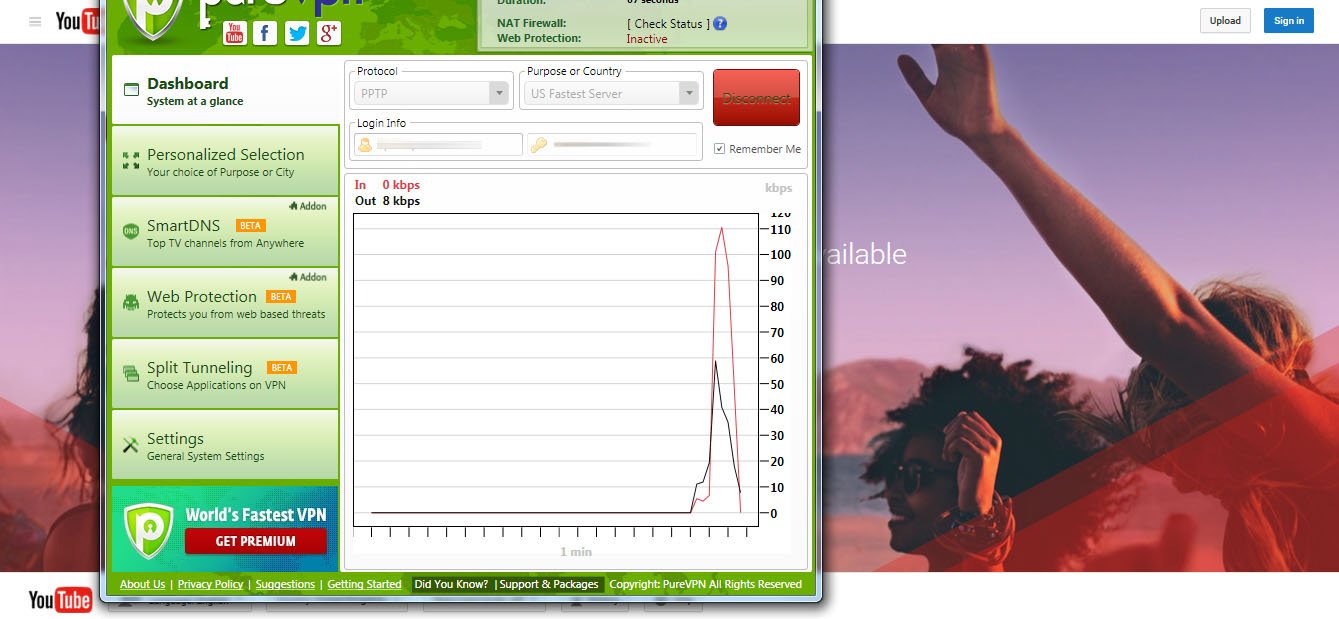Click the World's Fastest VPN shield logo
The image size is (1339, 619).
coord(149,530)
